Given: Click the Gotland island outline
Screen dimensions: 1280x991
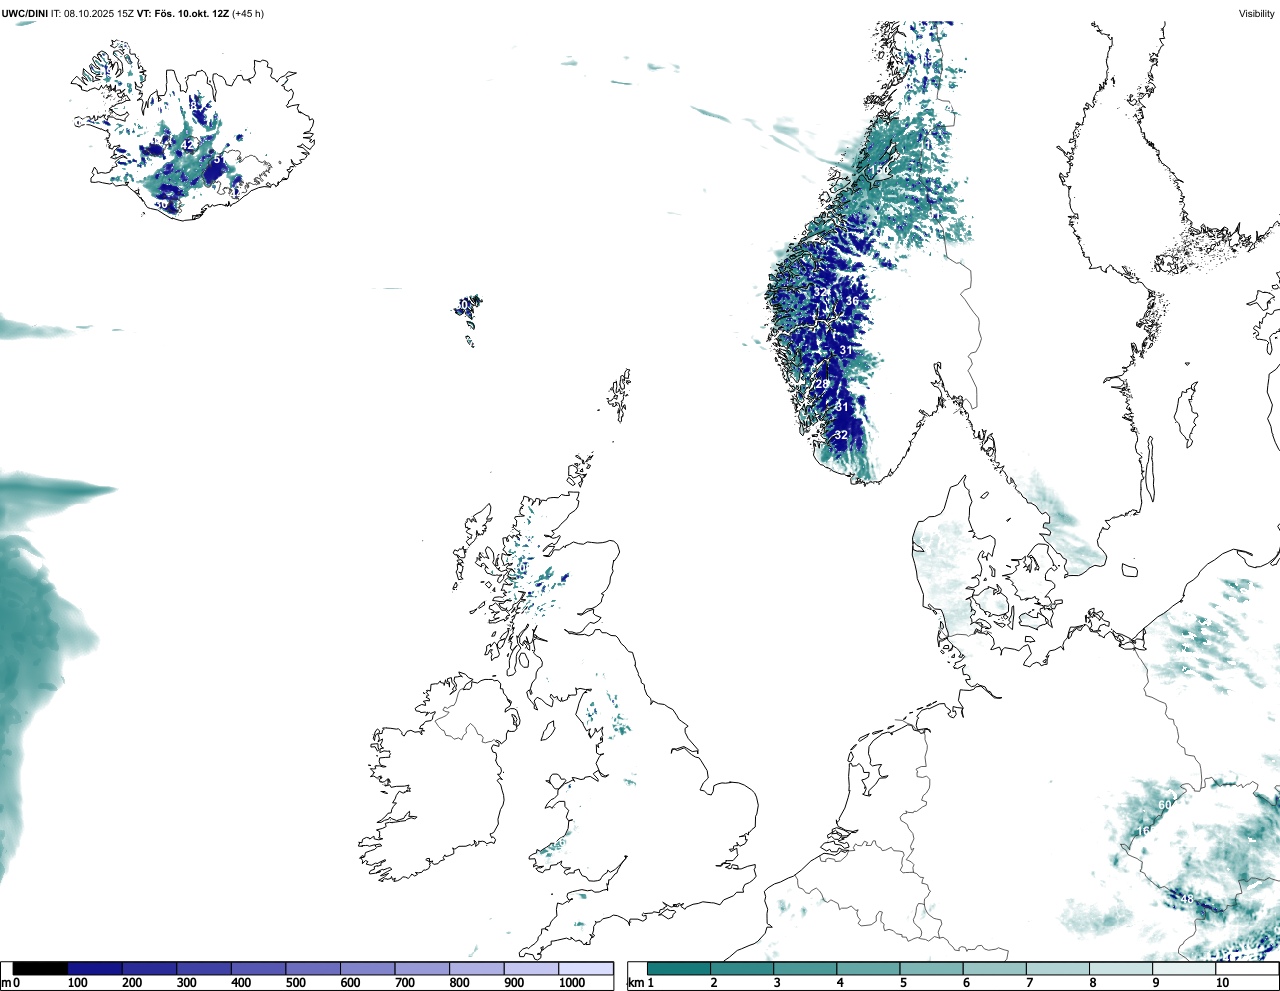Looking at the screenshot, I should coord(1184,415).
